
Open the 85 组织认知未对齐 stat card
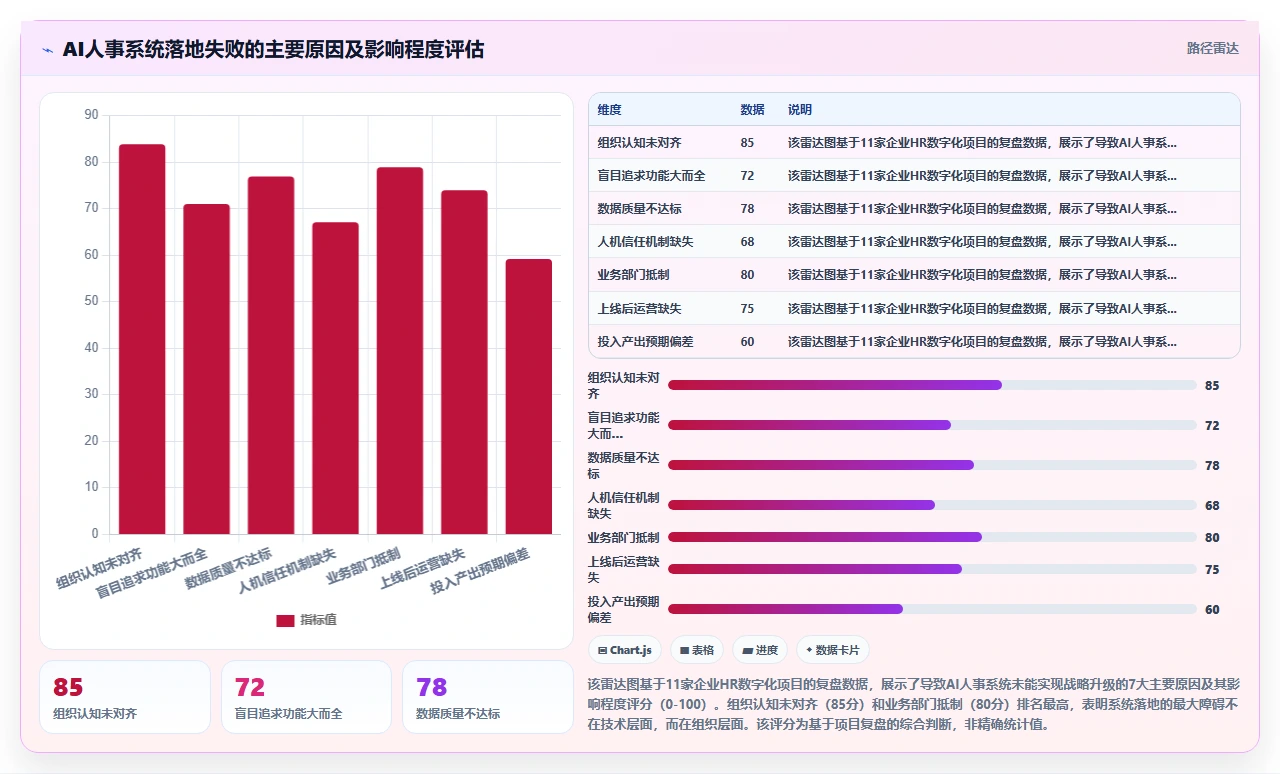[x=125, y=697]
